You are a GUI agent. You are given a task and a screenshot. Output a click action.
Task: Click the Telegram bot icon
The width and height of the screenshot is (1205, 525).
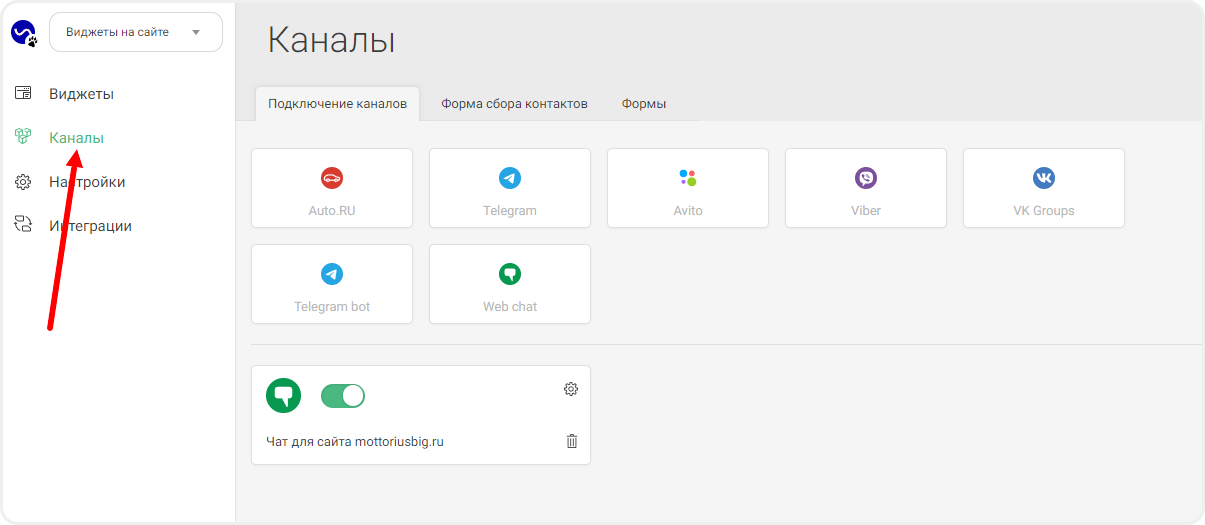click(x=332, y=274)
